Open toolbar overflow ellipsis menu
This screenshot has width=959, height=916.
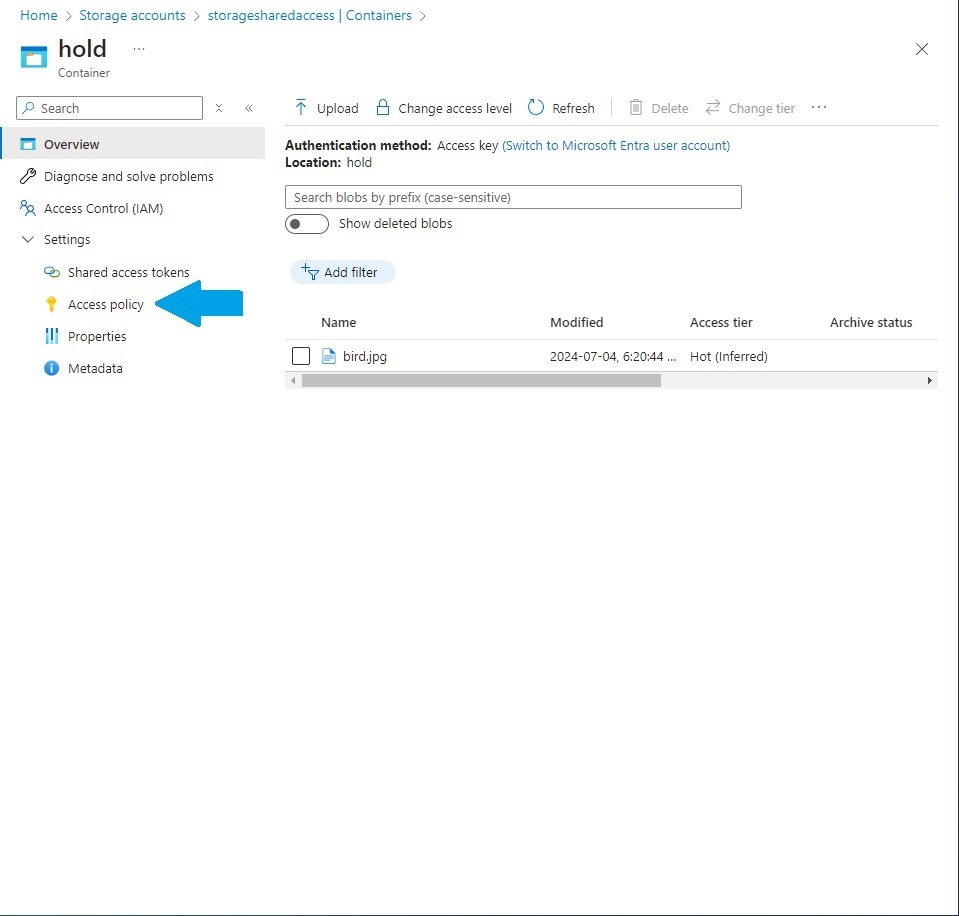pyautogui.click(x=819, y=108)
